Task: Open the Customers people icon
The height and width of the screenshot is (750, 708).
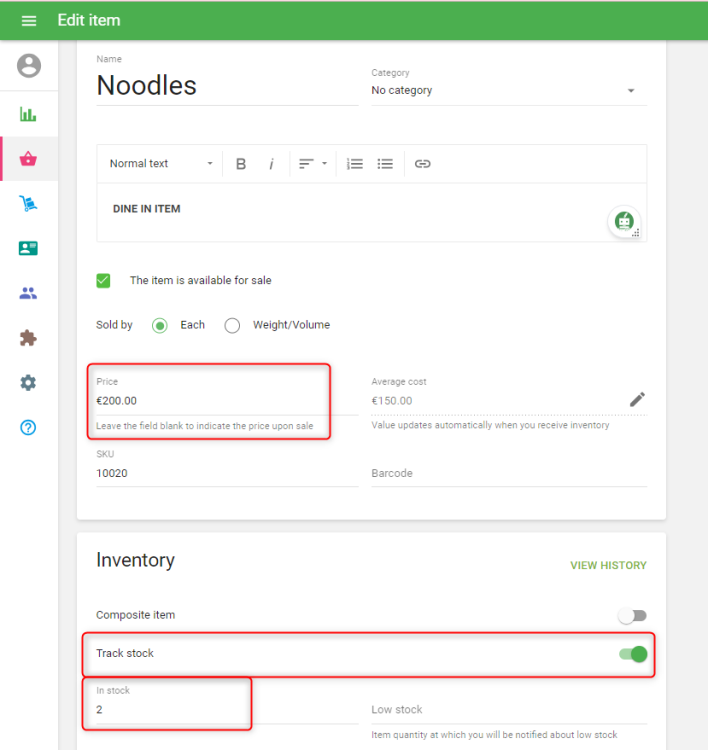Action: point(28,293)
